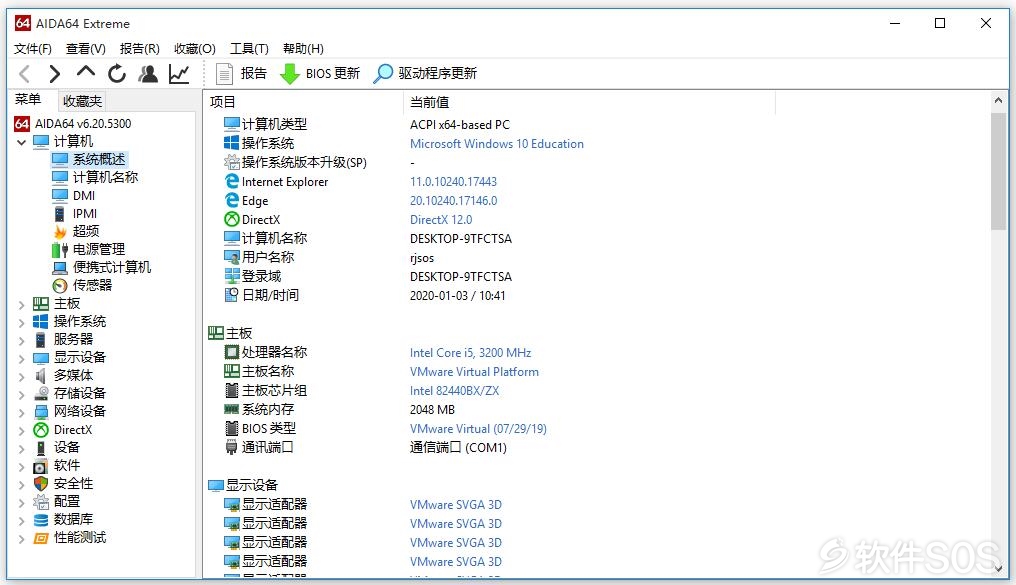Open the Intel Core i5, 3200 MHz link
This screenshot has width=1016, height=585.
click(x=470, y=353)
